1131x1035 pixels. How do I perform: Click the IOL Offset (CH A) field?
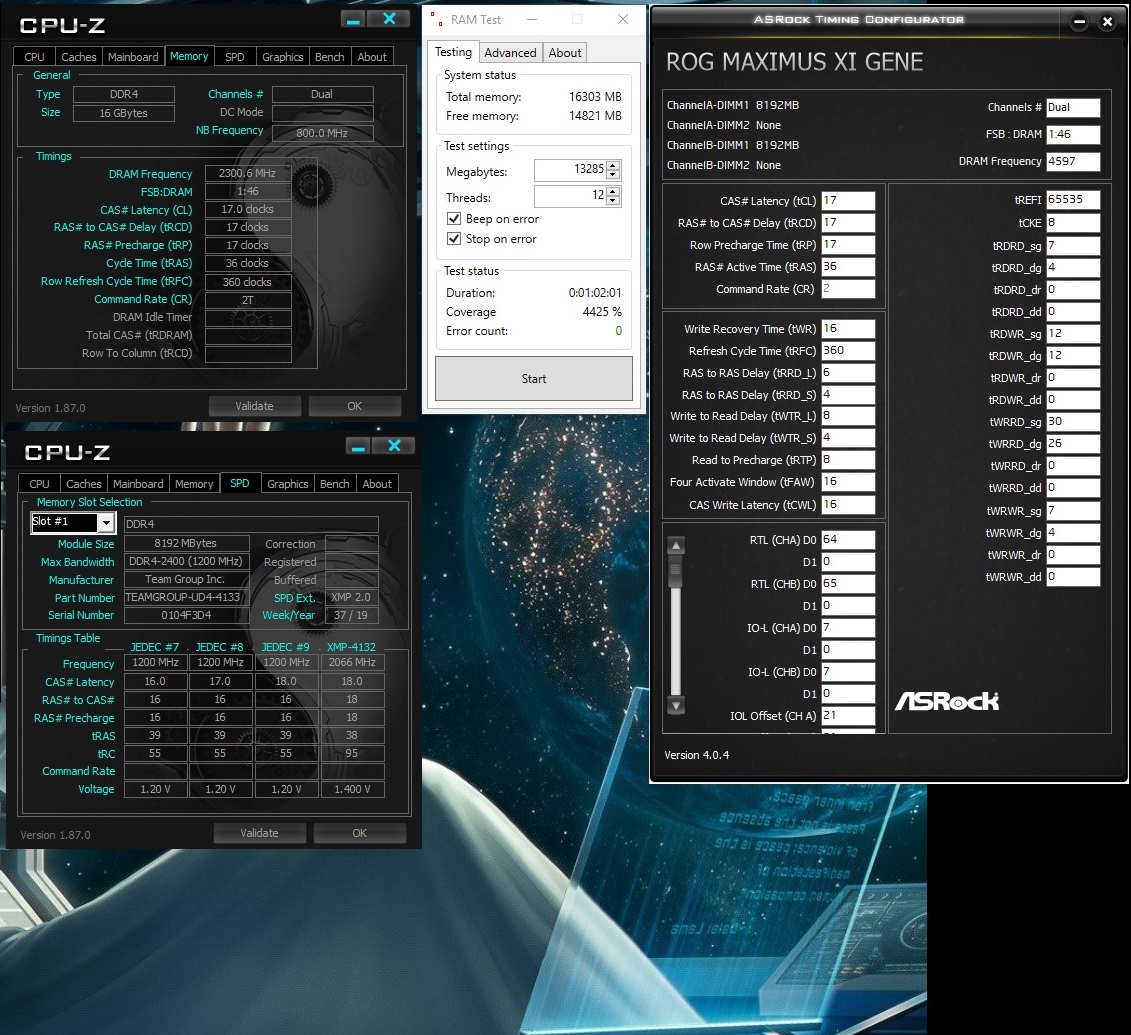tap(848, 715)
